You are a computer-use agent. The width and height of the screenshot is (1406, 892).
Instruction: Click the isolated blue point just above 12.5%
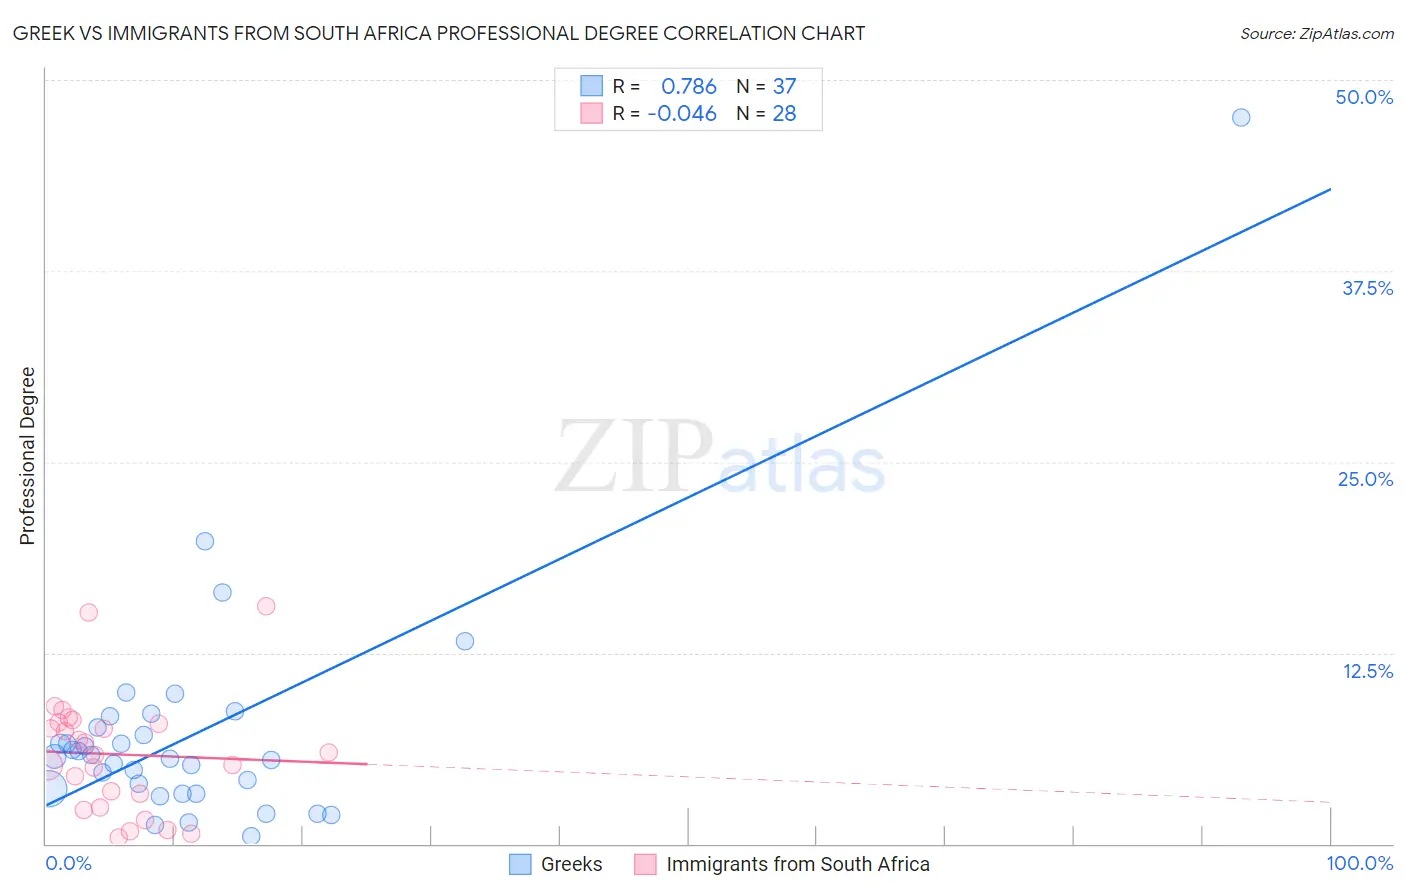point(465,641)
